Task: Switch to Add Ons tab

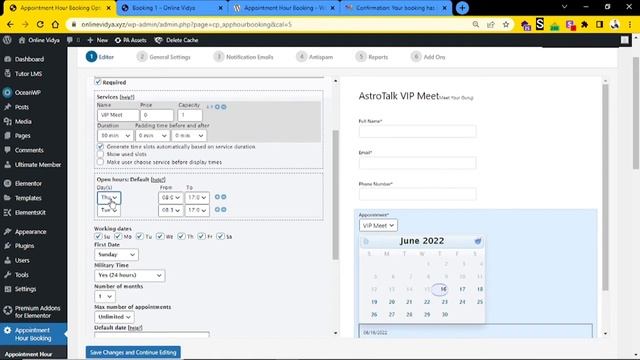Action: 428,57
